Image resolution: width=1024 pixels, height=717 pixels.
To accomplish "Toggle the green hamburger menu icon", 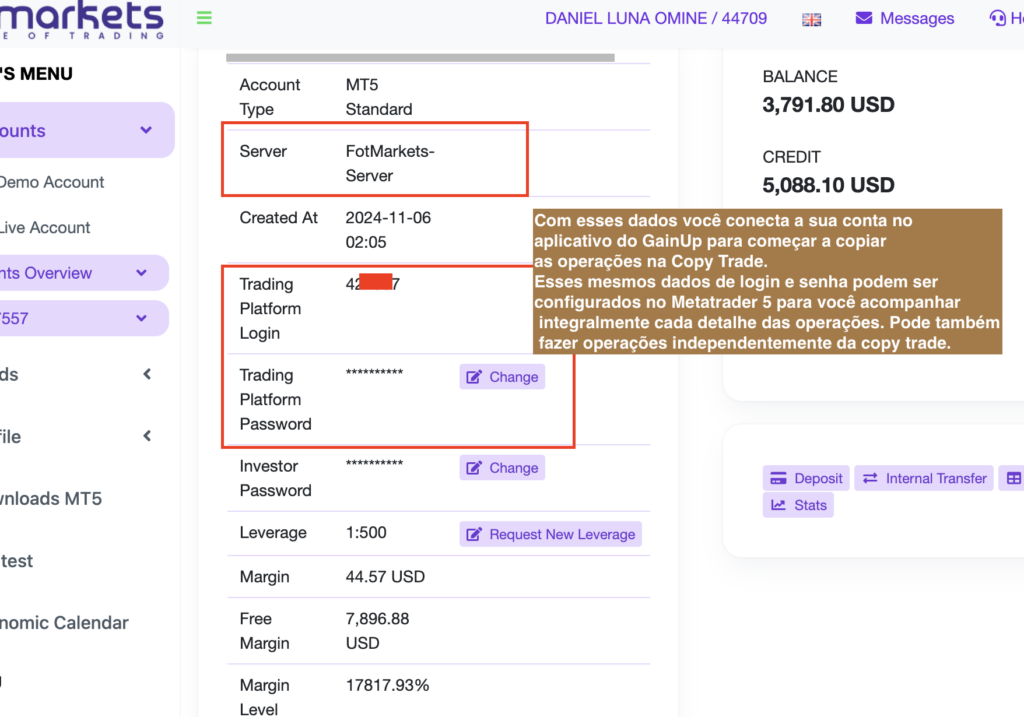I will (204, 18).
